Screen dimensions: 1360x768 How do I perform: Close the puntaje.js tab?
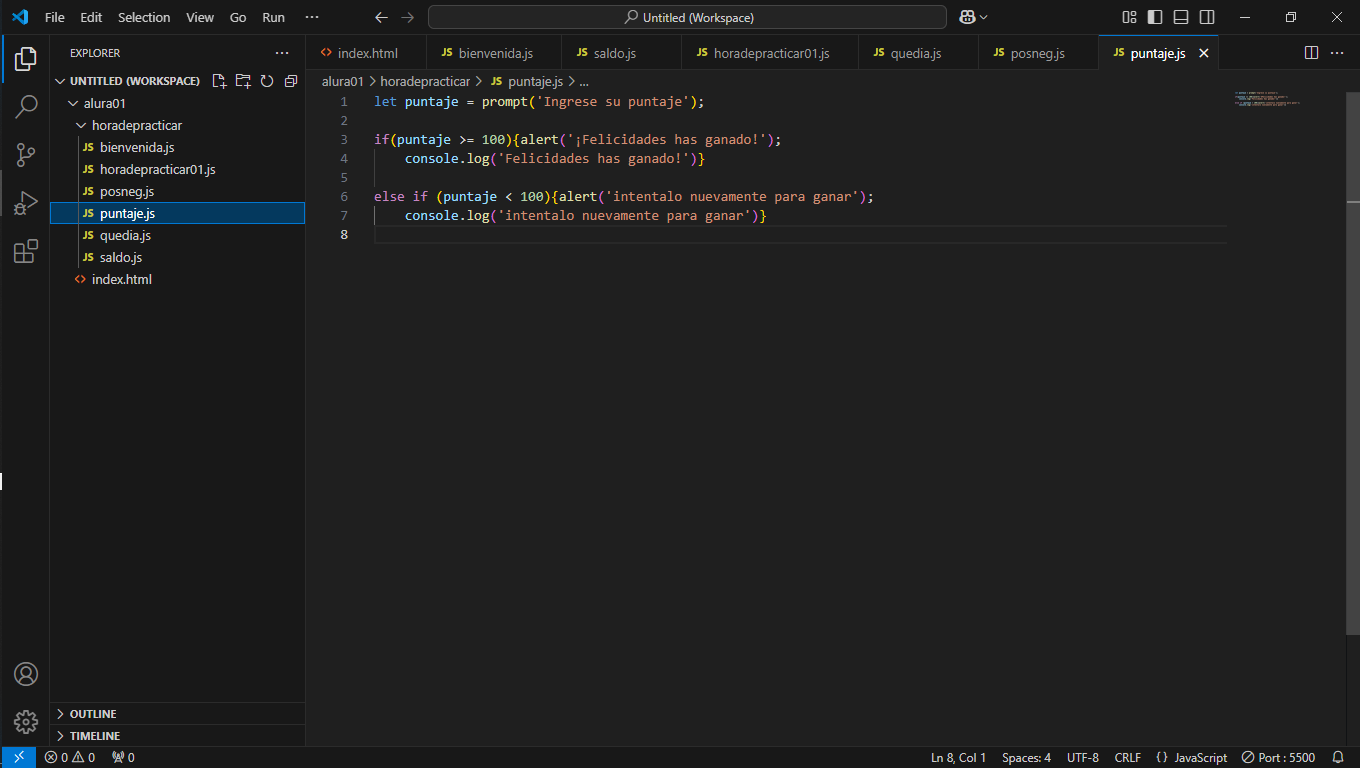(x=1204, y=53)
